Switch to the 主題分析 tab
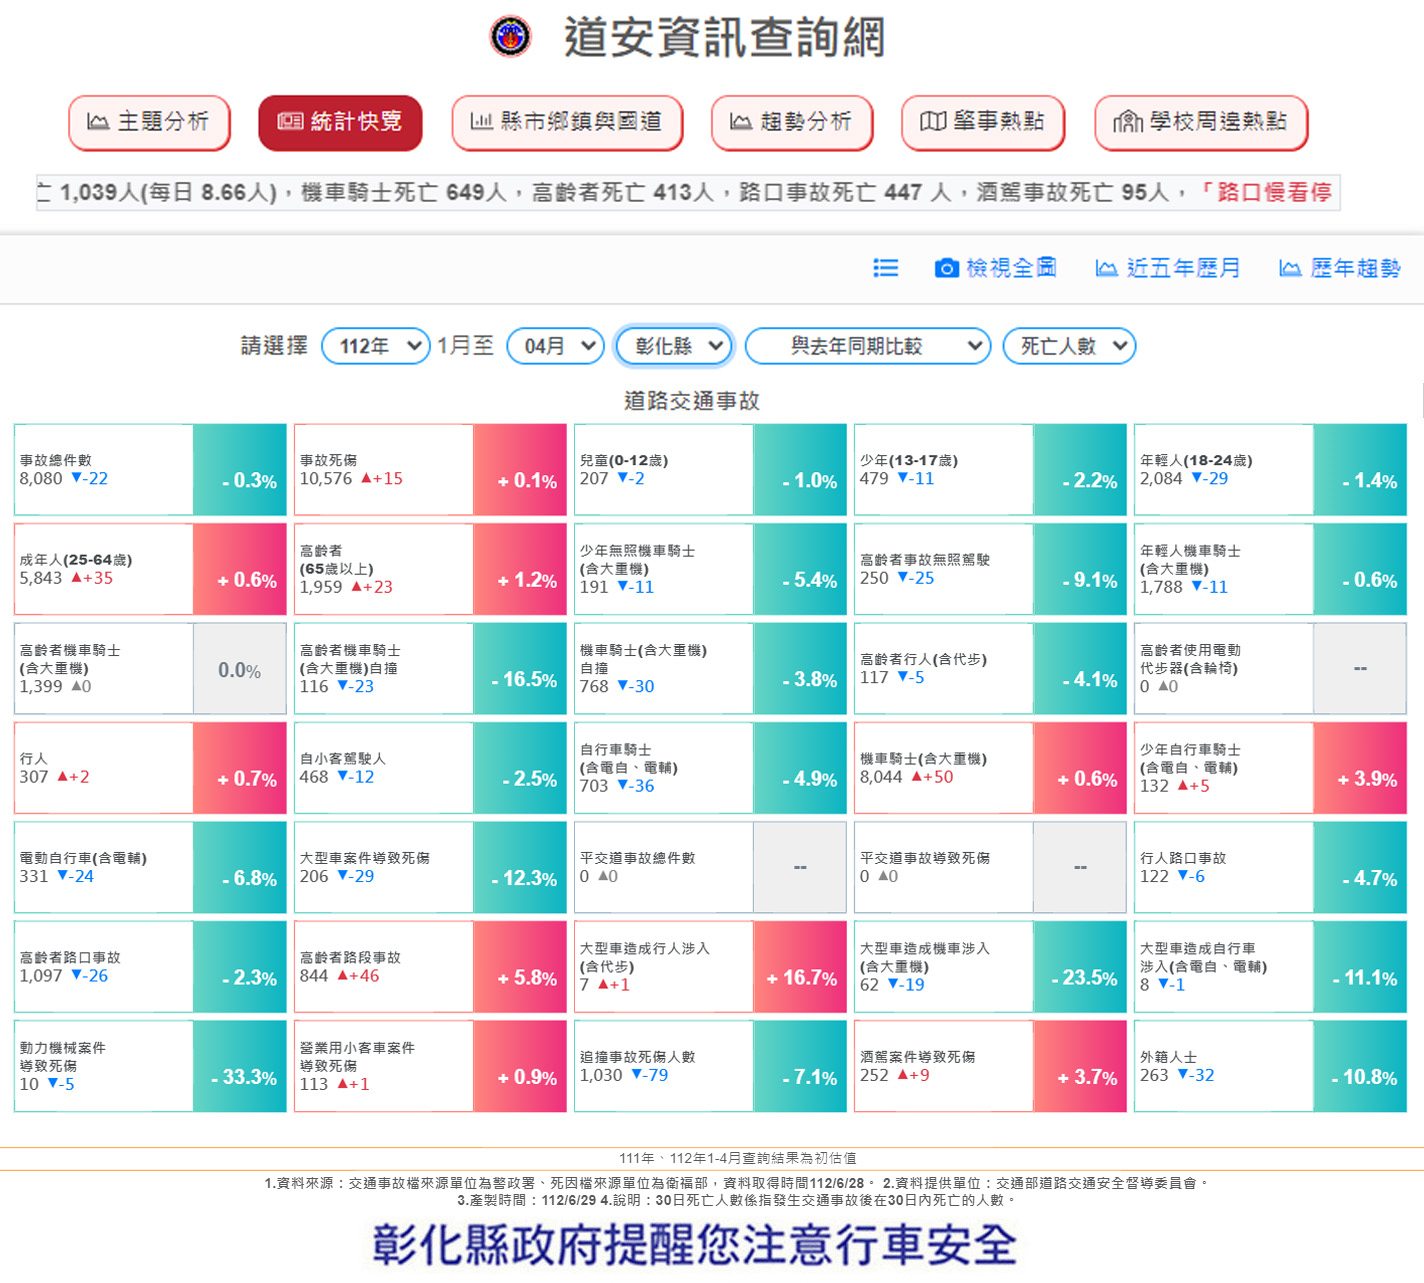The image size is (1424, 1283). (149, 122)
